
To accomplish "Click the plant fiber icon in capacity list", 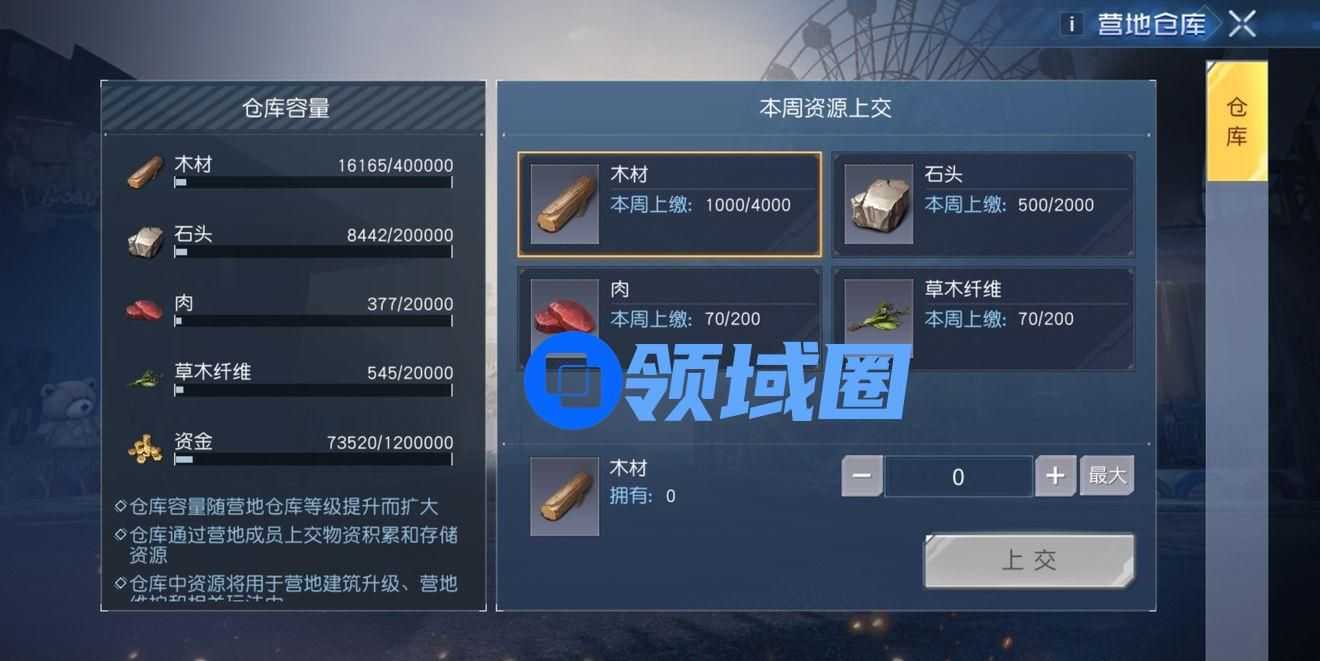I will (x=146, y=379).
